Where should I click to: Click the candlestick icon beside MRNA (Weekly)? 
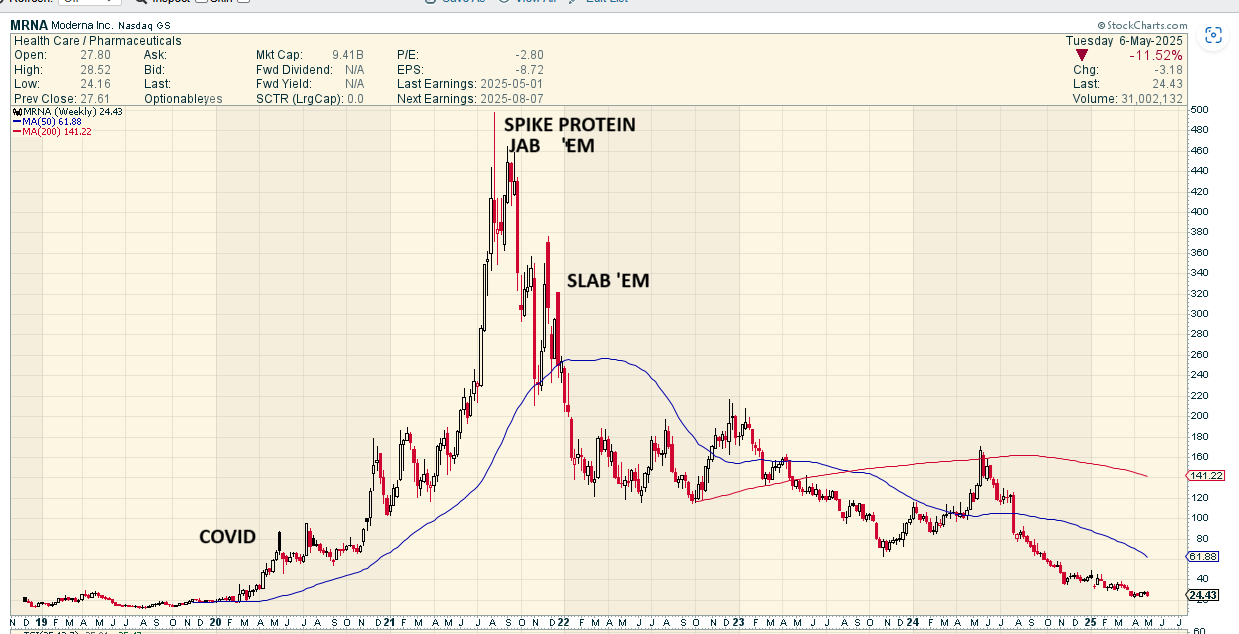(x=18, y=111)
